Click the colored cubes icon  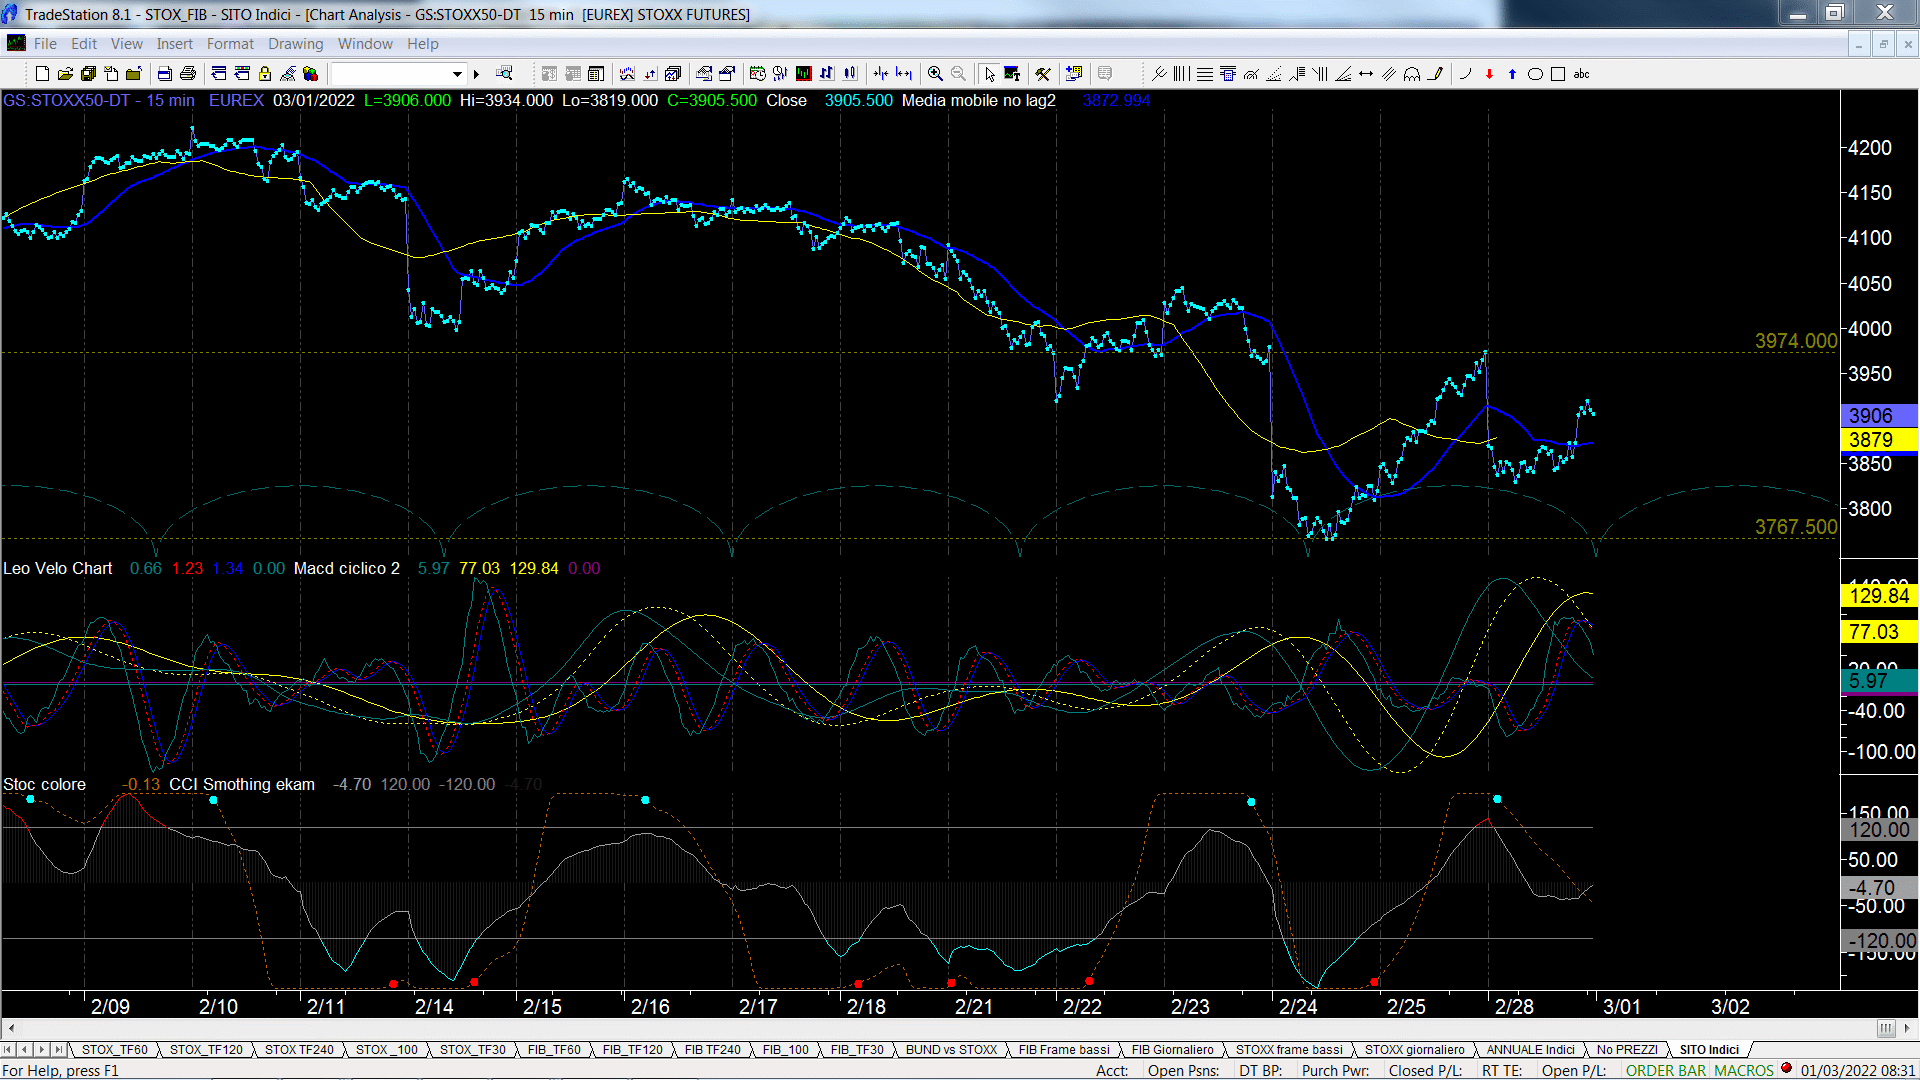tap(311, 74)
